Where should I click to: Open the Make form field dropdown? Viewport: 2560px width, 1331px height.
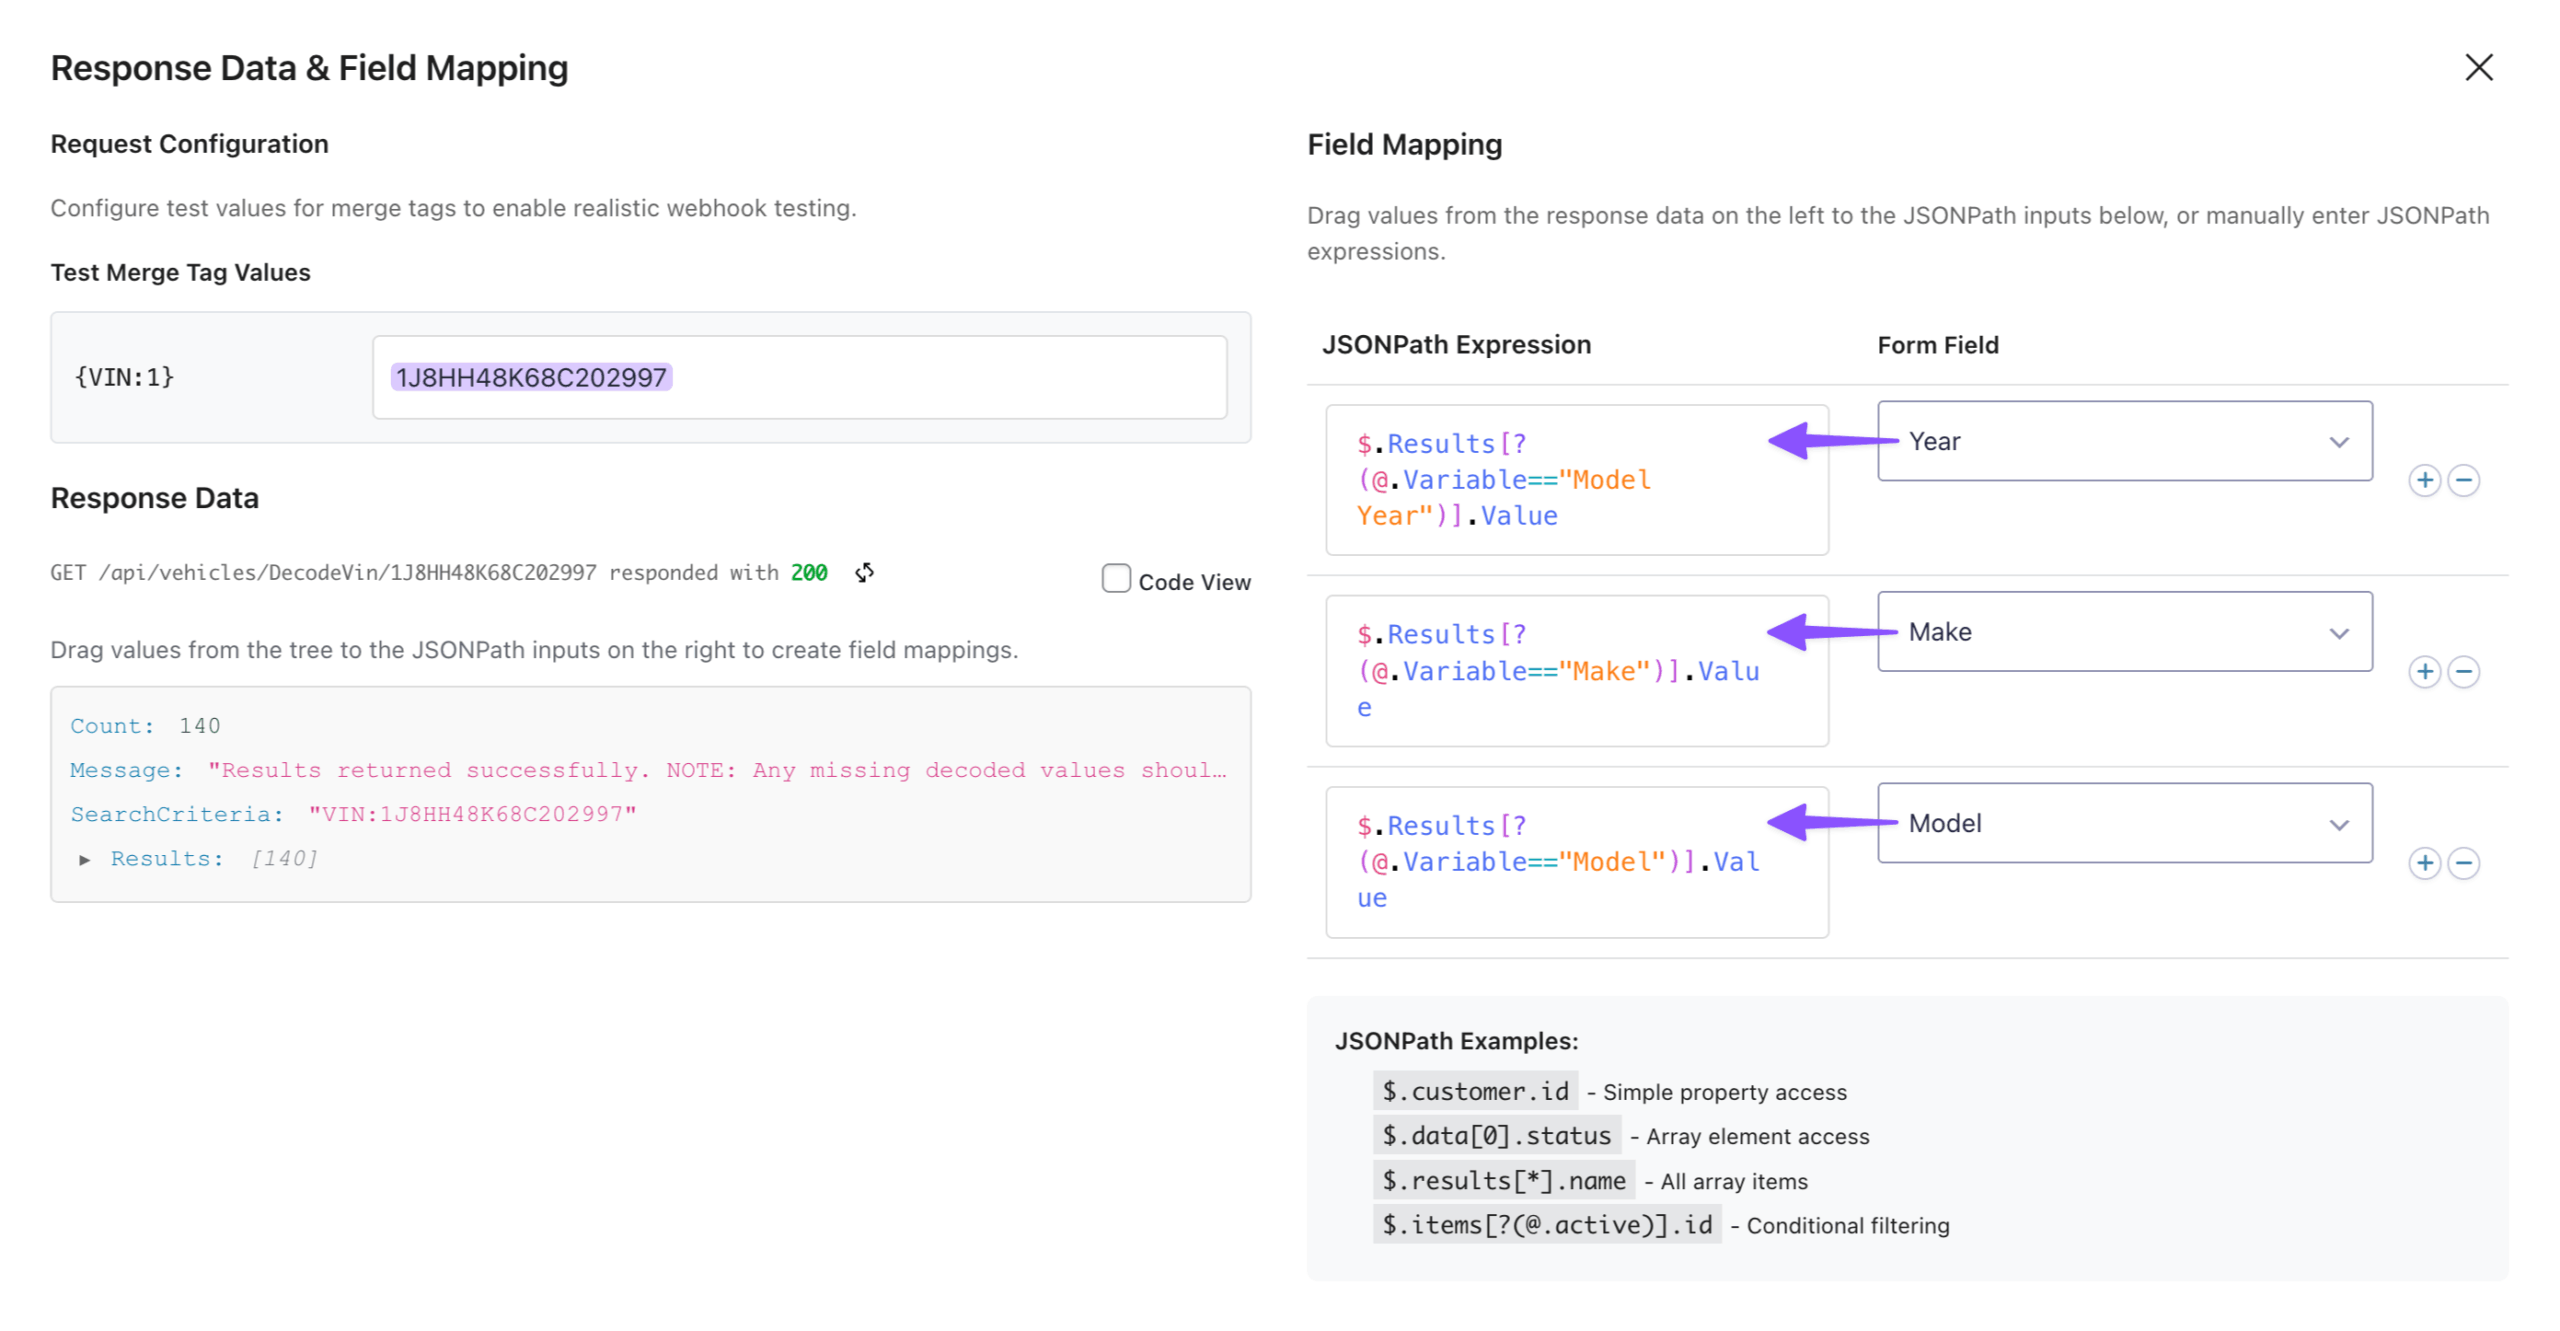[x=2123, y=632]
